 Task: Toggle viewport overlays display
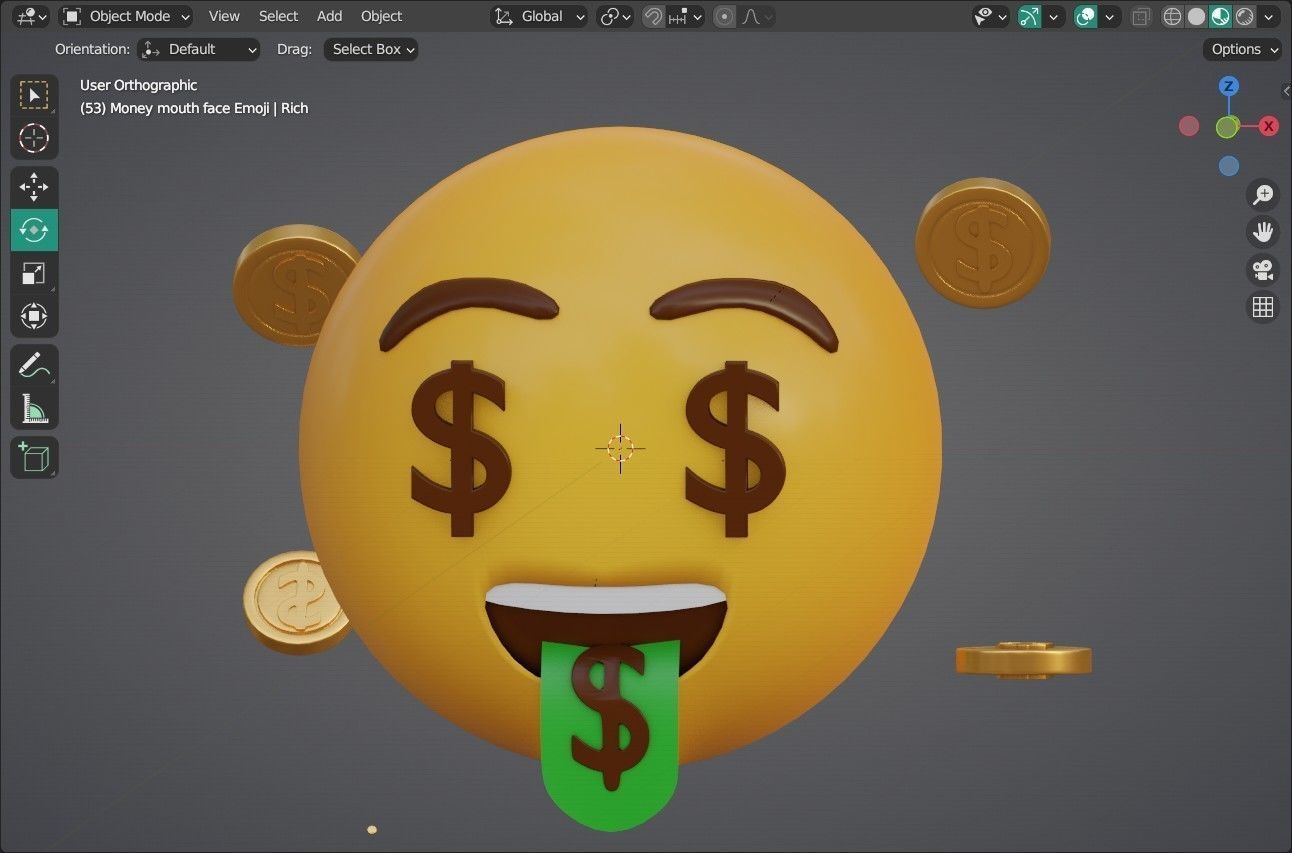point(1085,16)
